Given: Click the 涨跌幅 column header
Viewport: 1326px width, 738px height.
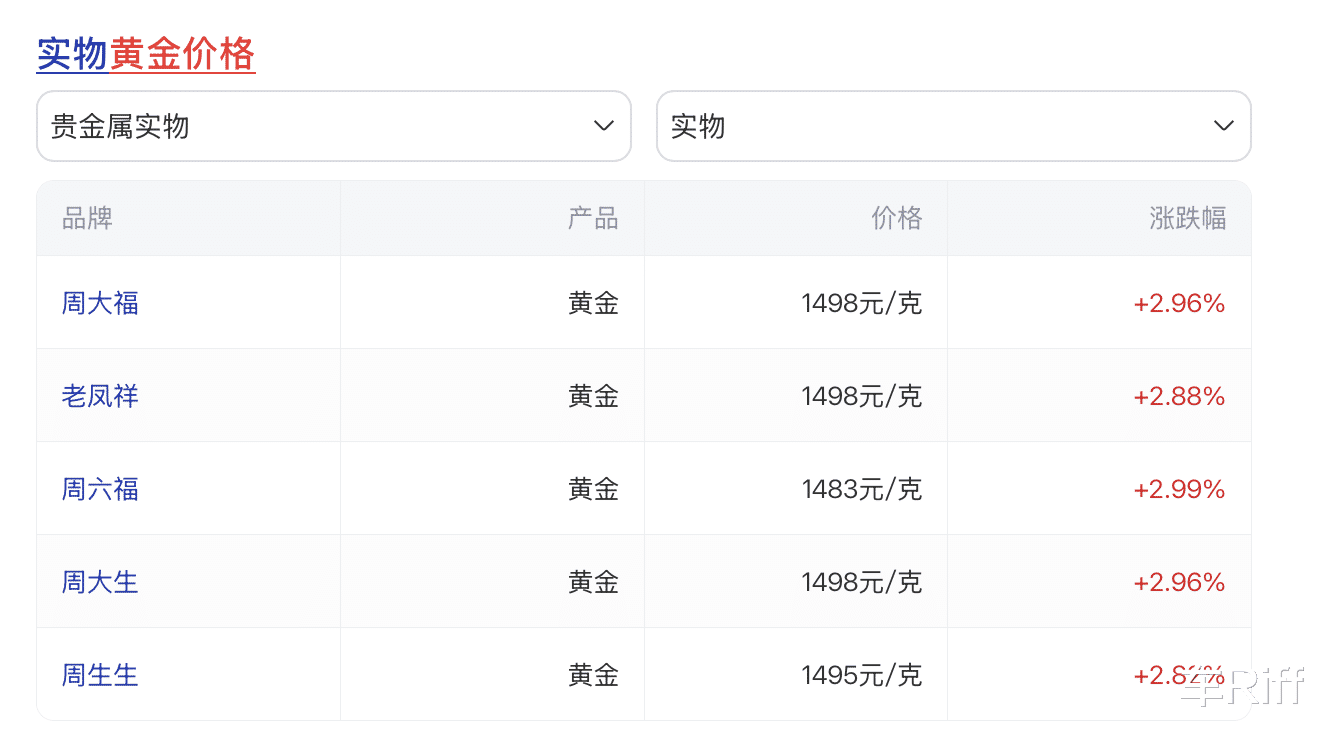Looking at the screenshot, I should pyautogui.click(x=1187, y=218).
